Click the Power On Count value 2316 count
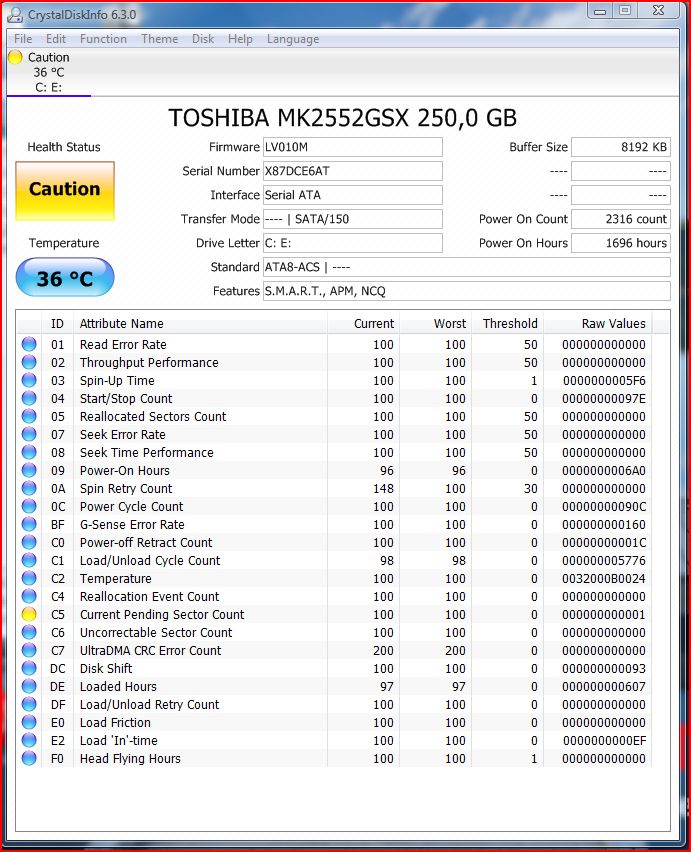691x852 pixels. (621, 219)
